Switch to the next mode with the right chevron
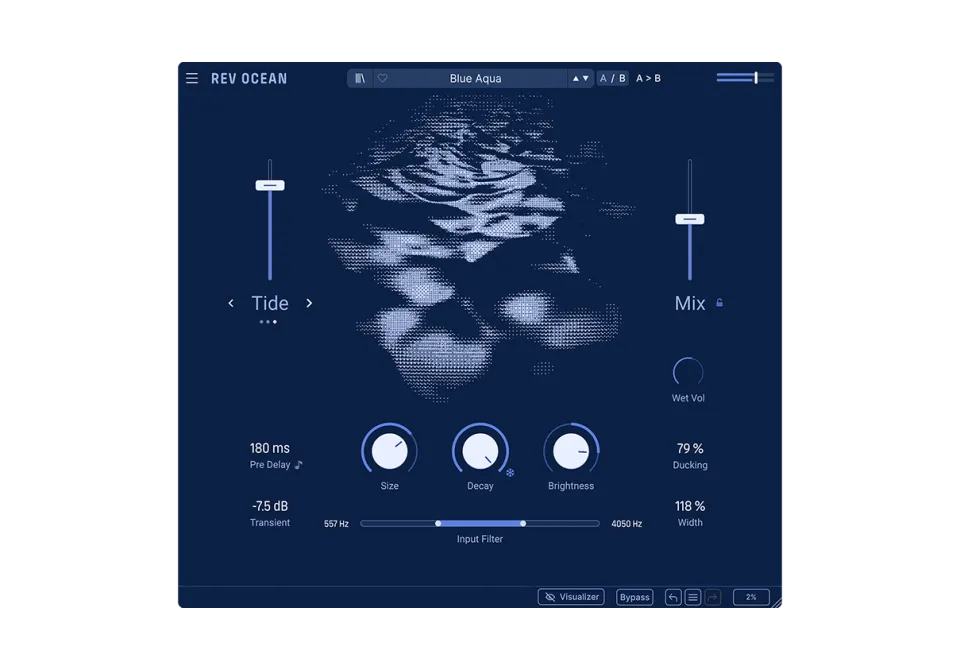Viewport: 960px width, 670px height. [309, 303]
